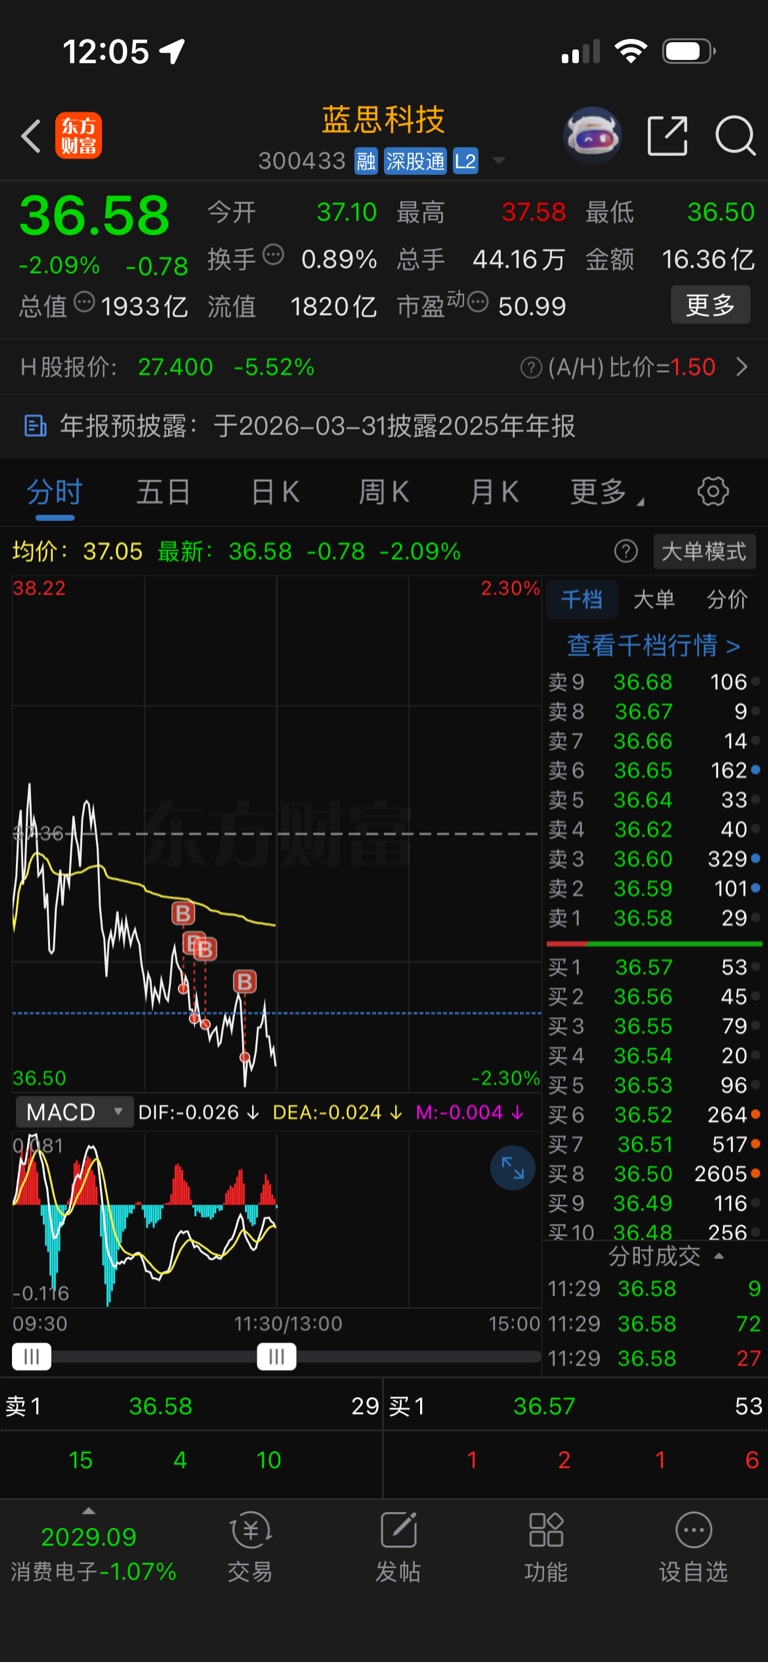Tap help icon beside 大单模式
768x1663 pixels.
tap(626, 551)
